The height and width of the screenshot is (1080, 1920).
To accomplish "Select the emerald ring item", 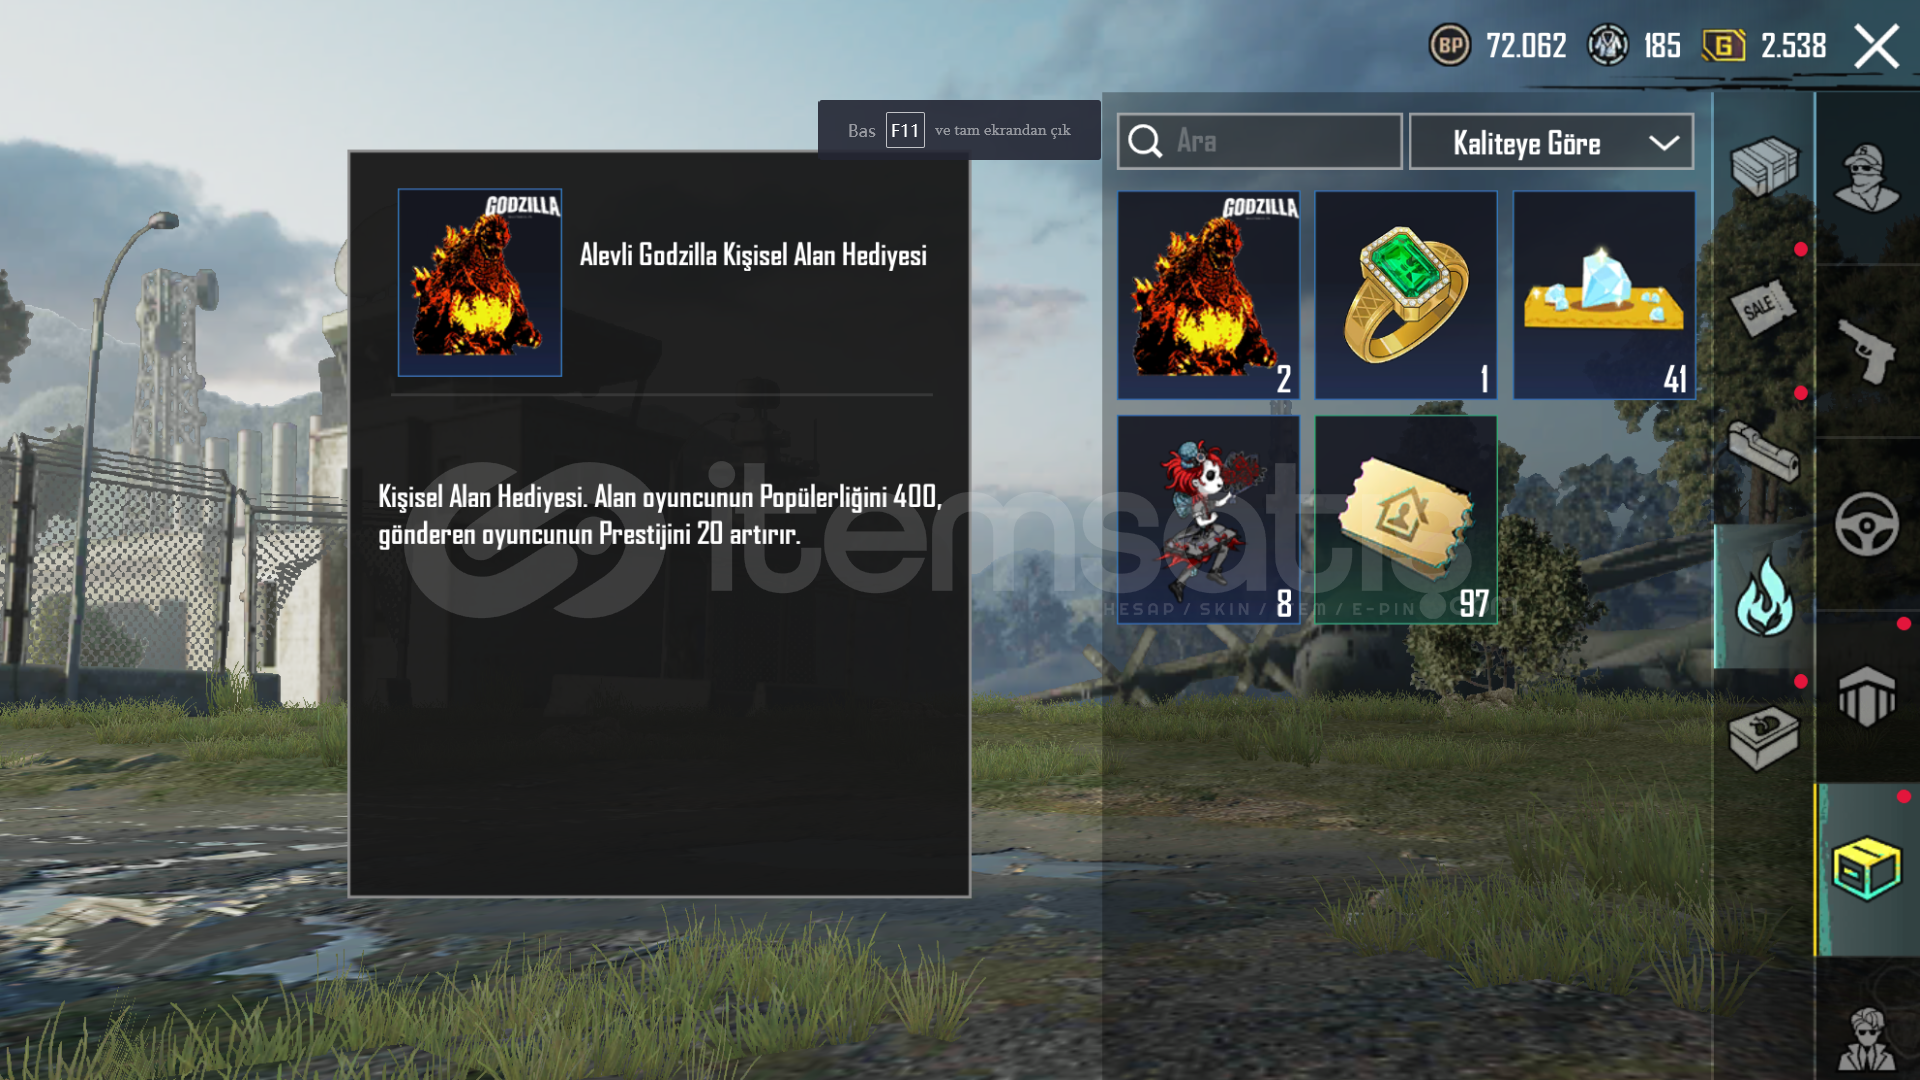I will click(x=1406, y=295).
